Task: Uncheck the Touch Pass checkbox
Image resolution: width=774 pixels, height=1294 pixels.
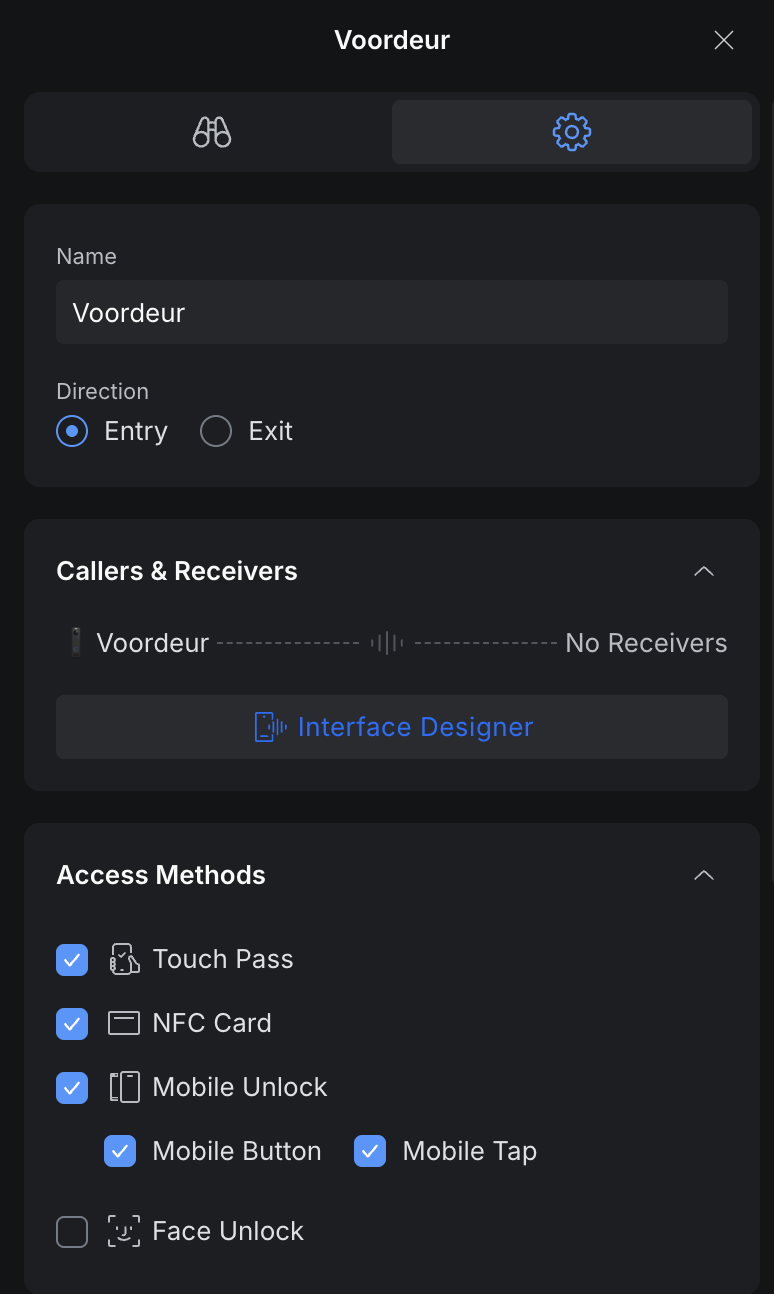Action: (72, 960)
